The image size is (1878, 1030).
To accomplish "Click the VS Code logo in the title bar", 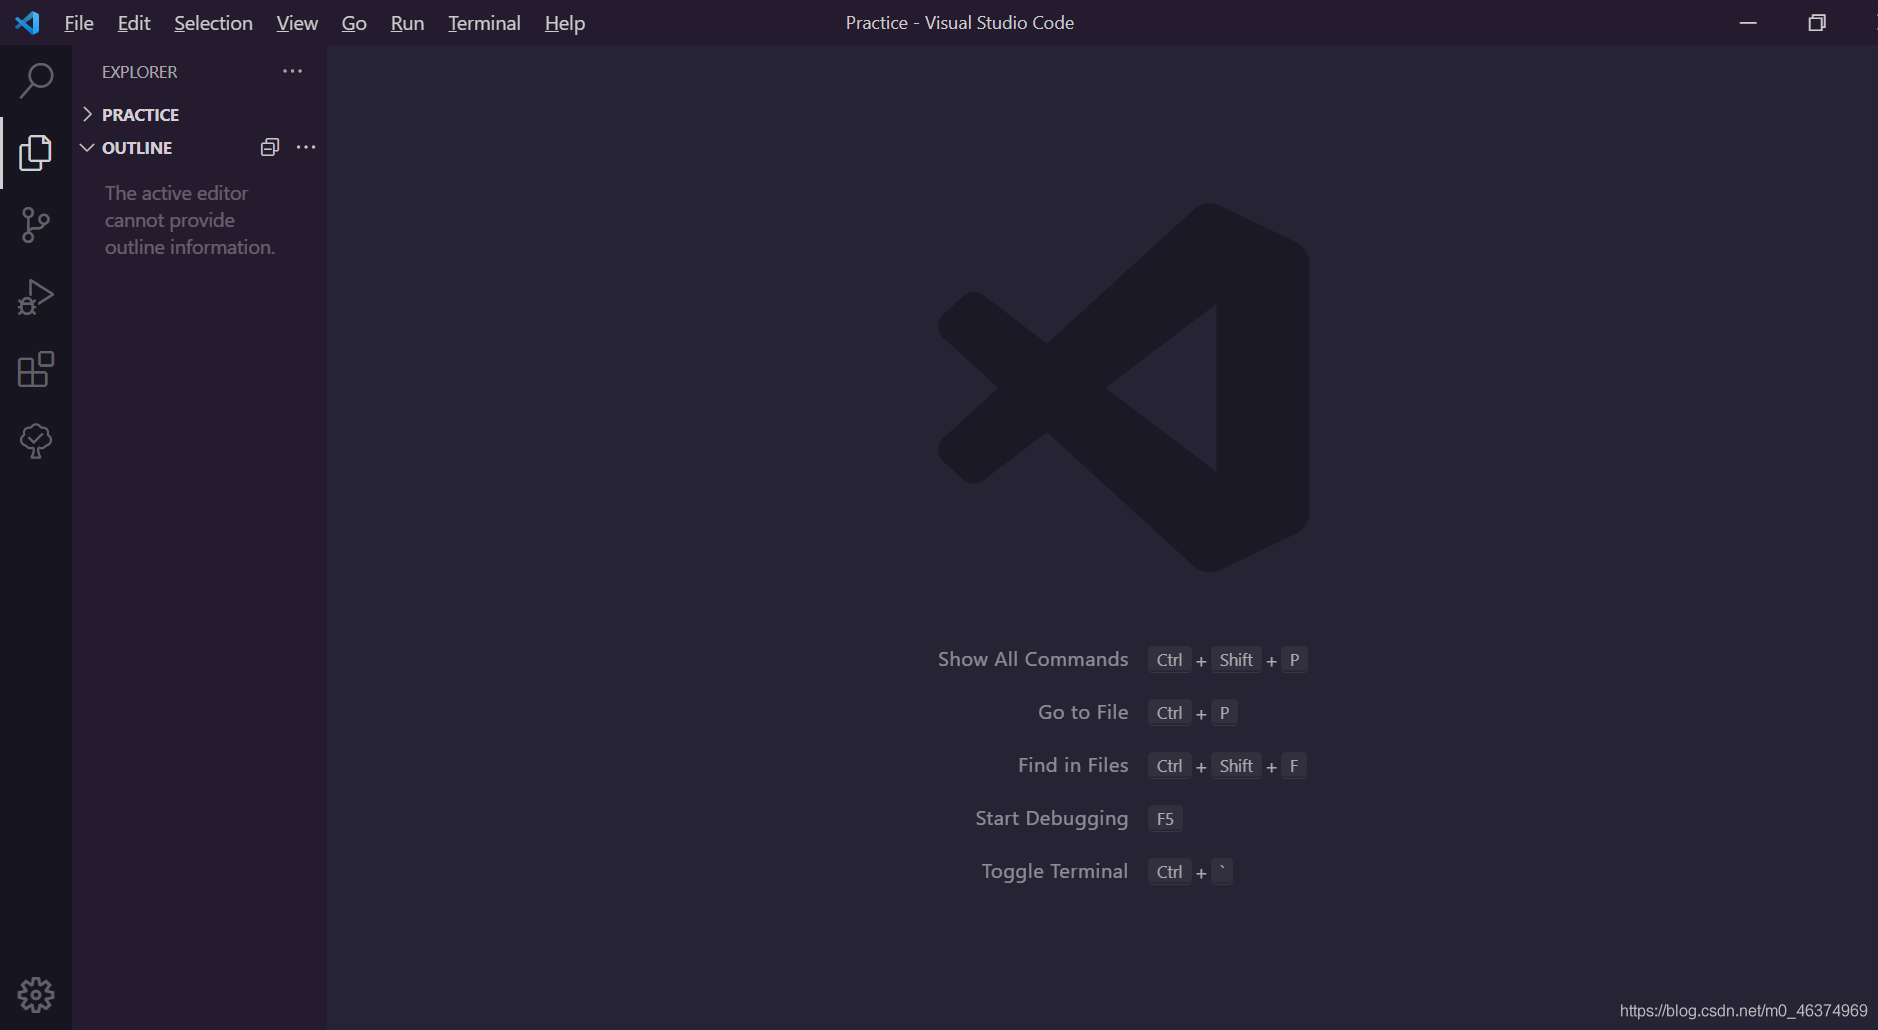I will click(27, 22).
